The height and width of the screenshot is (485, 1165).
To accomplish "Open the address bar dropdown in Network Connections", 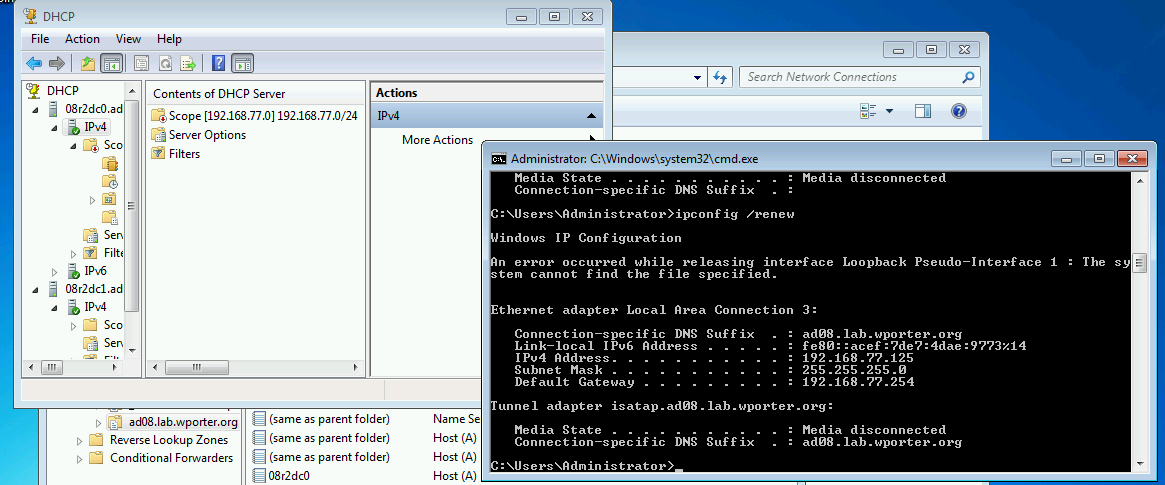I will point(697,77).
